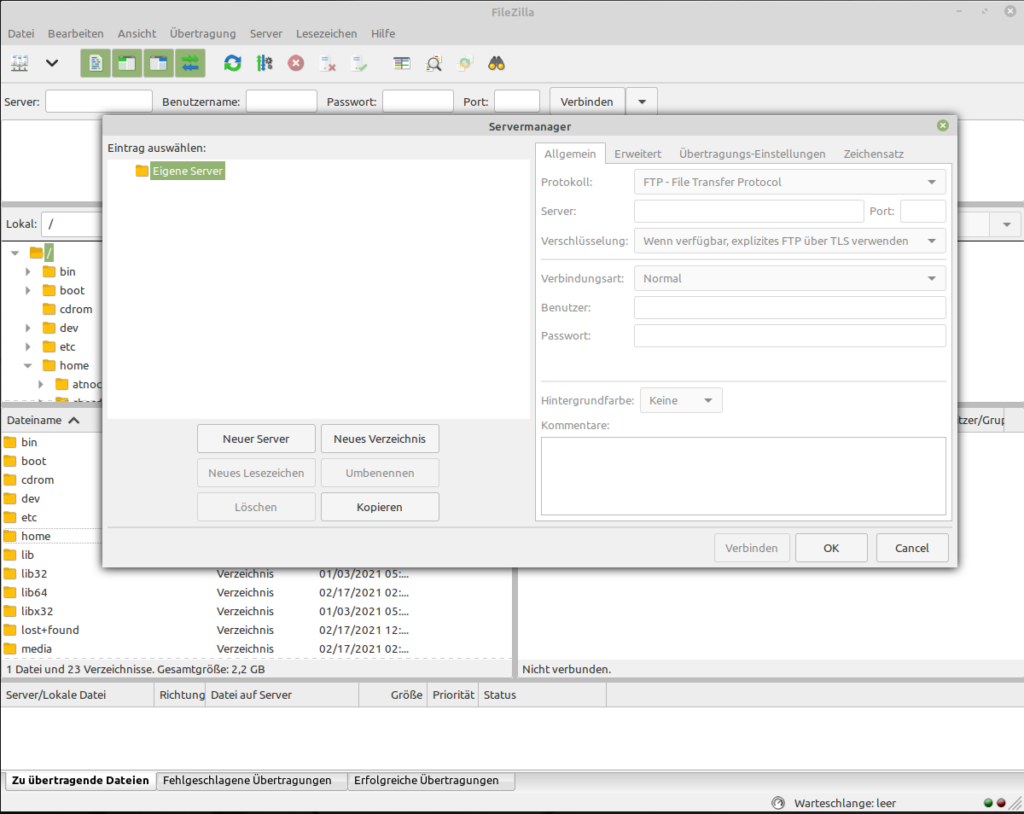
Task: Click the Kommentare text area
Action: point(743,476)
